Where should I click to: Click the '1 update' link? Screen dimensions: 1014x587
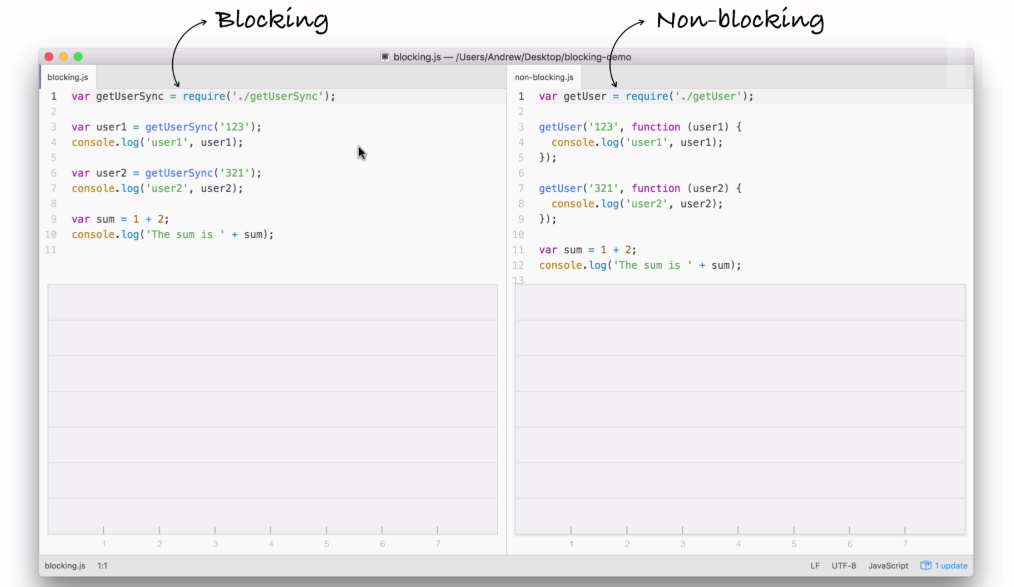[x=951, y=566]
